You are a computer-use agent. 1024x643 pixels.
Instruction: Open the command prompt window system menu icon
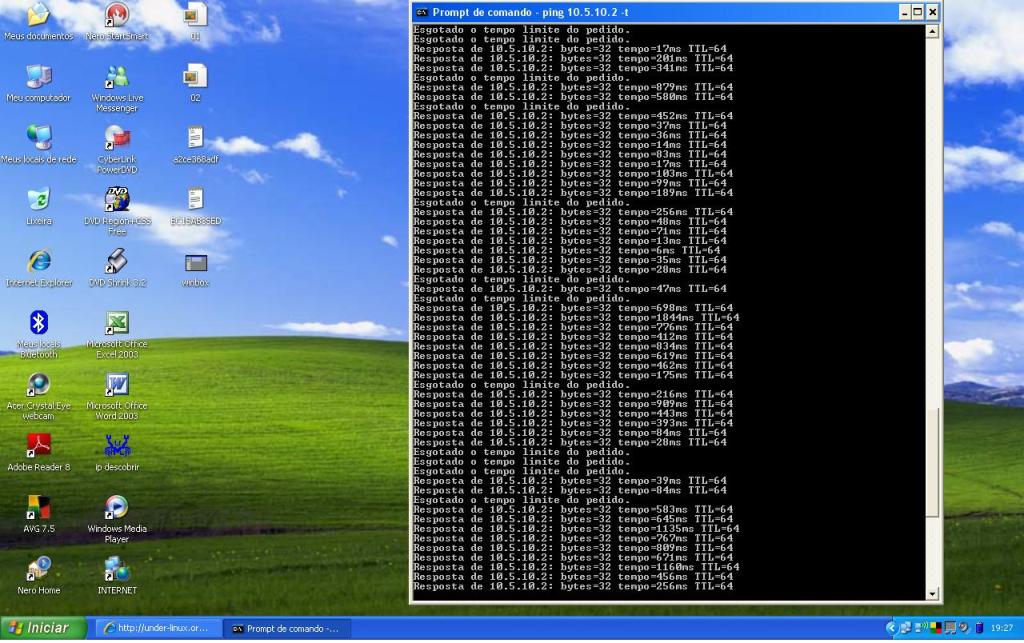point(422,12)
